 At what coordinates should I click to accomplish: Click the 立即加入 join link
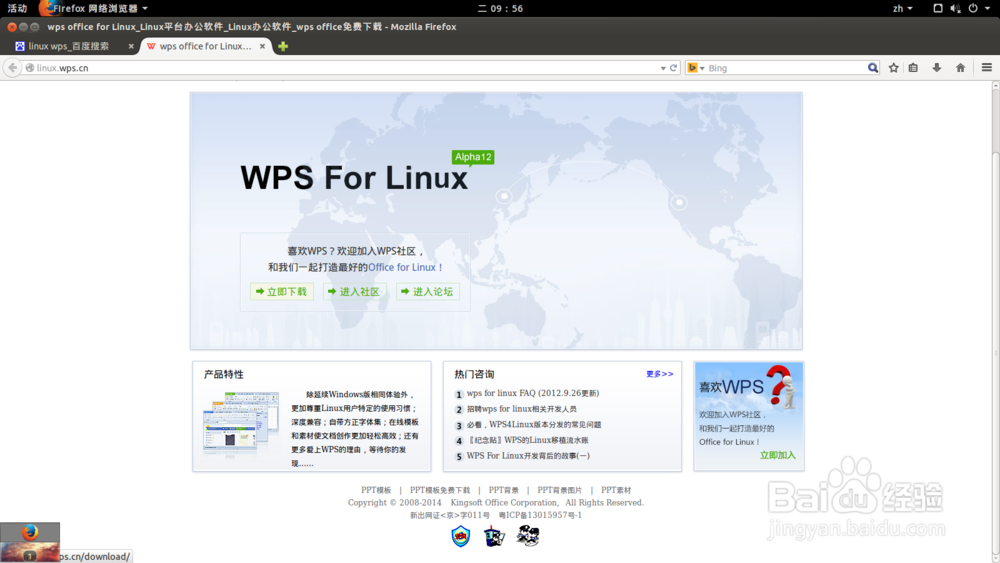click(x=777, y=455)
